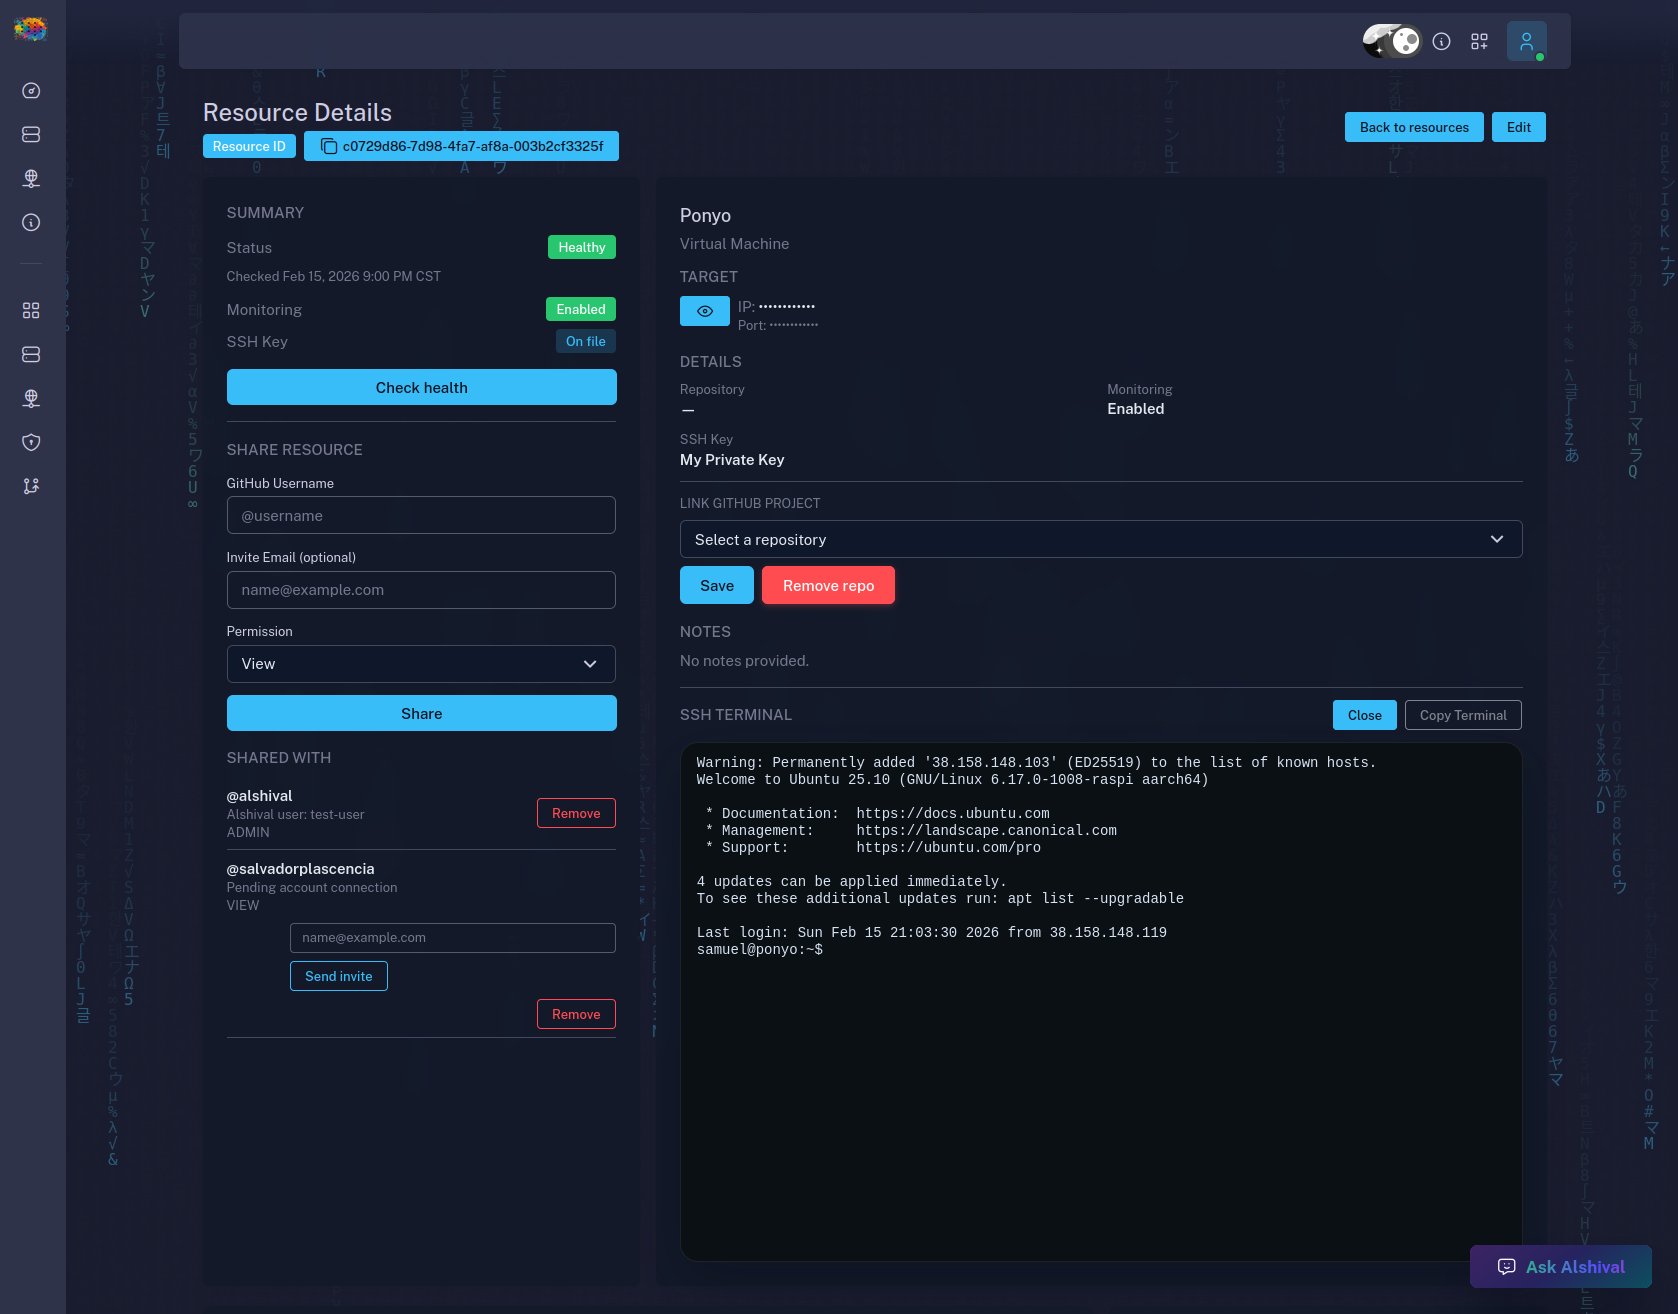This screenshot has width=1678, height=1314.
Task: Open the Ask Alshival chat widget
Action: pos(1560,1267)
